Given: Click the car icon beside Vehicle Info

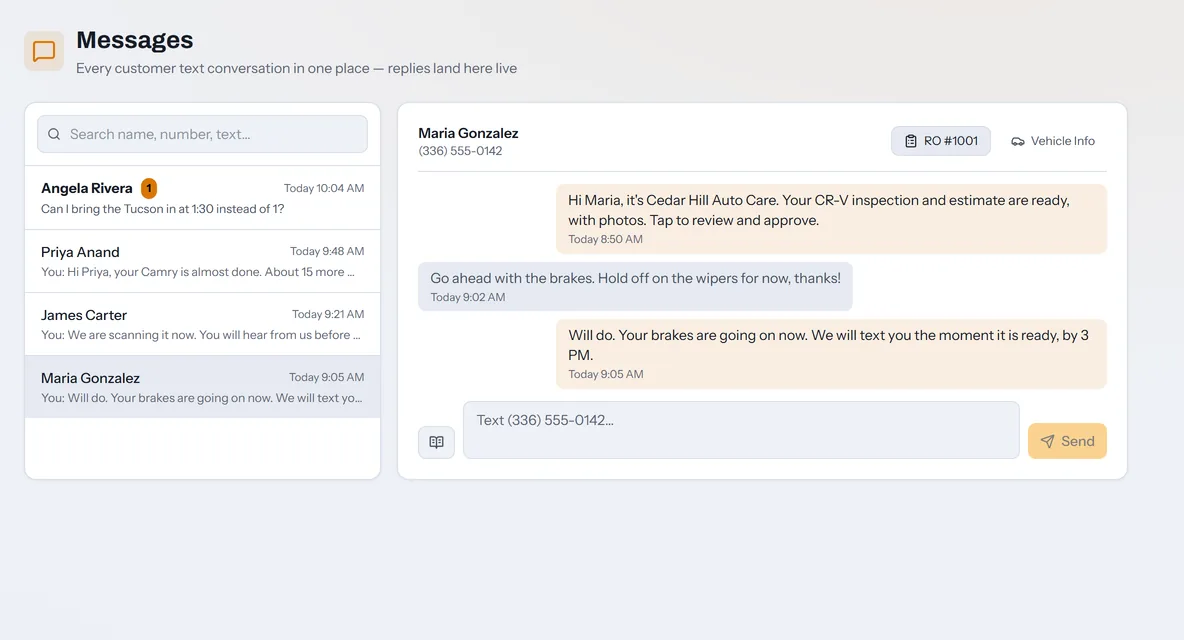Looking at the screenshot, I should point(1018,141).
